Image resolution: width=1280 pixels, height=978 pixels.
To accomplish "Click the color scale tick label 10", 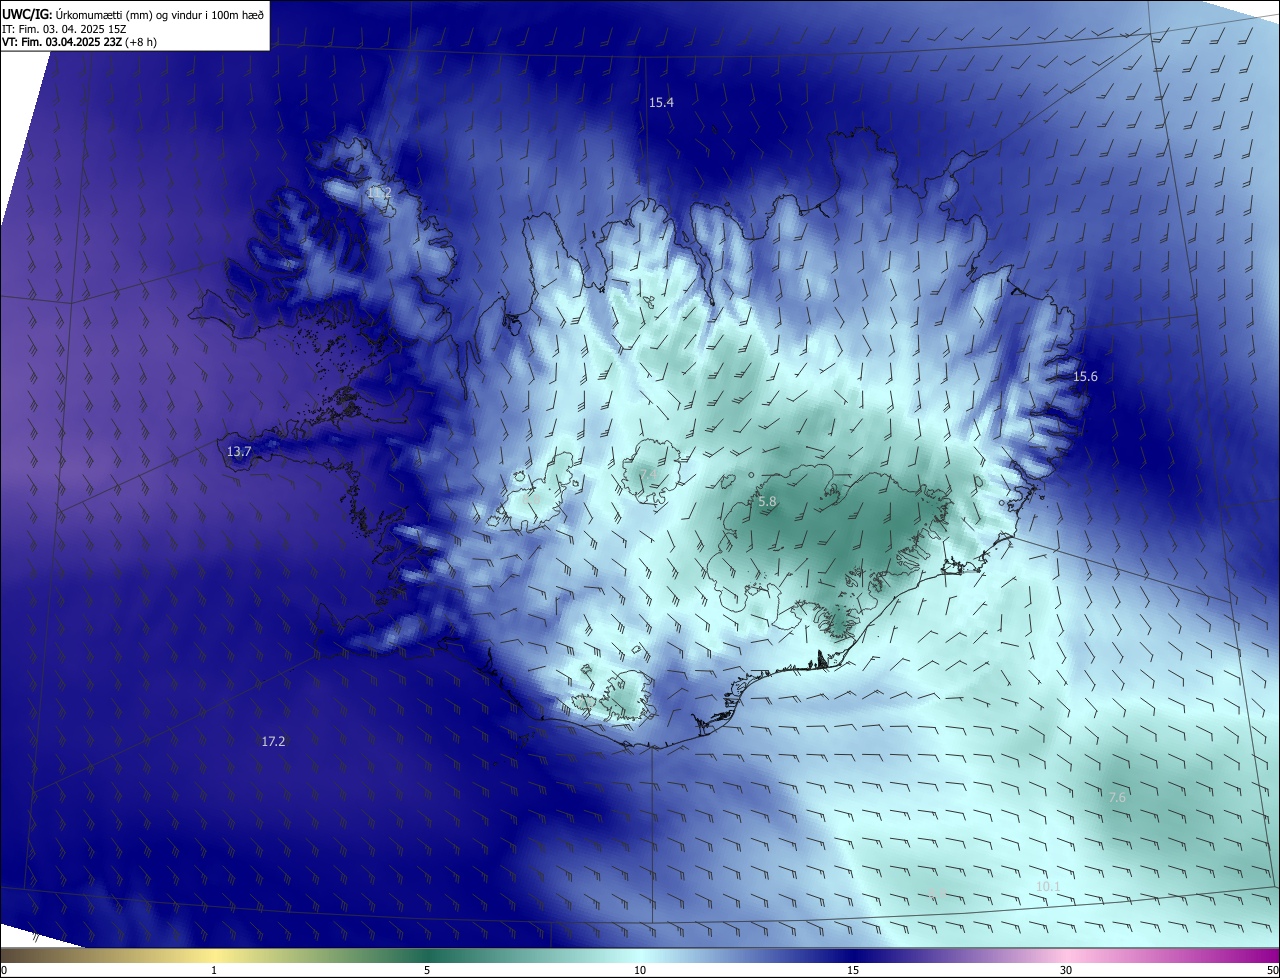I will pyautogui.click(x=640, y=970).
